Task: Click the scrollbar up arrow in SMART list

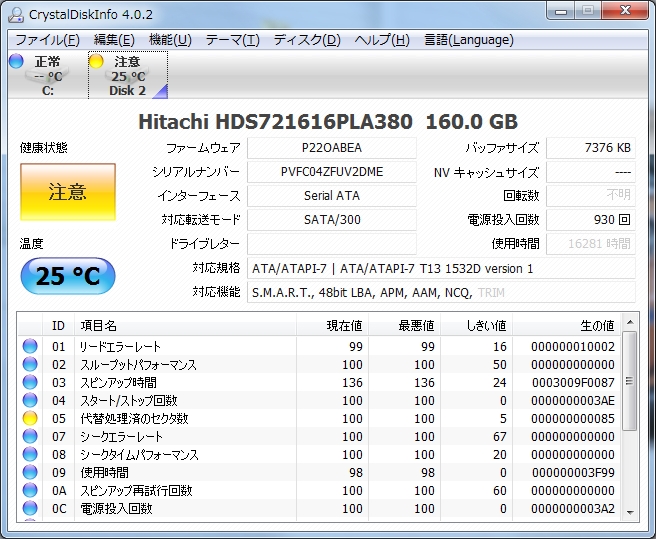Action: click(x=630, y=322)
